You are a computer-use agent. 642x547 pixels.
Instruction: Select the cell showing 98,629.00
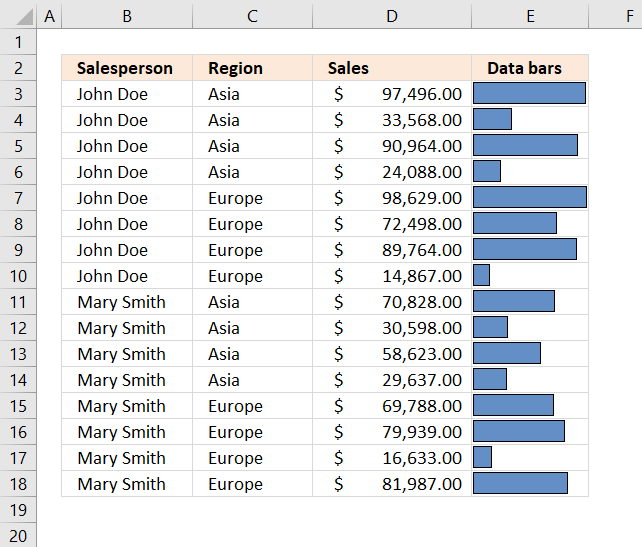coord(392,198)
